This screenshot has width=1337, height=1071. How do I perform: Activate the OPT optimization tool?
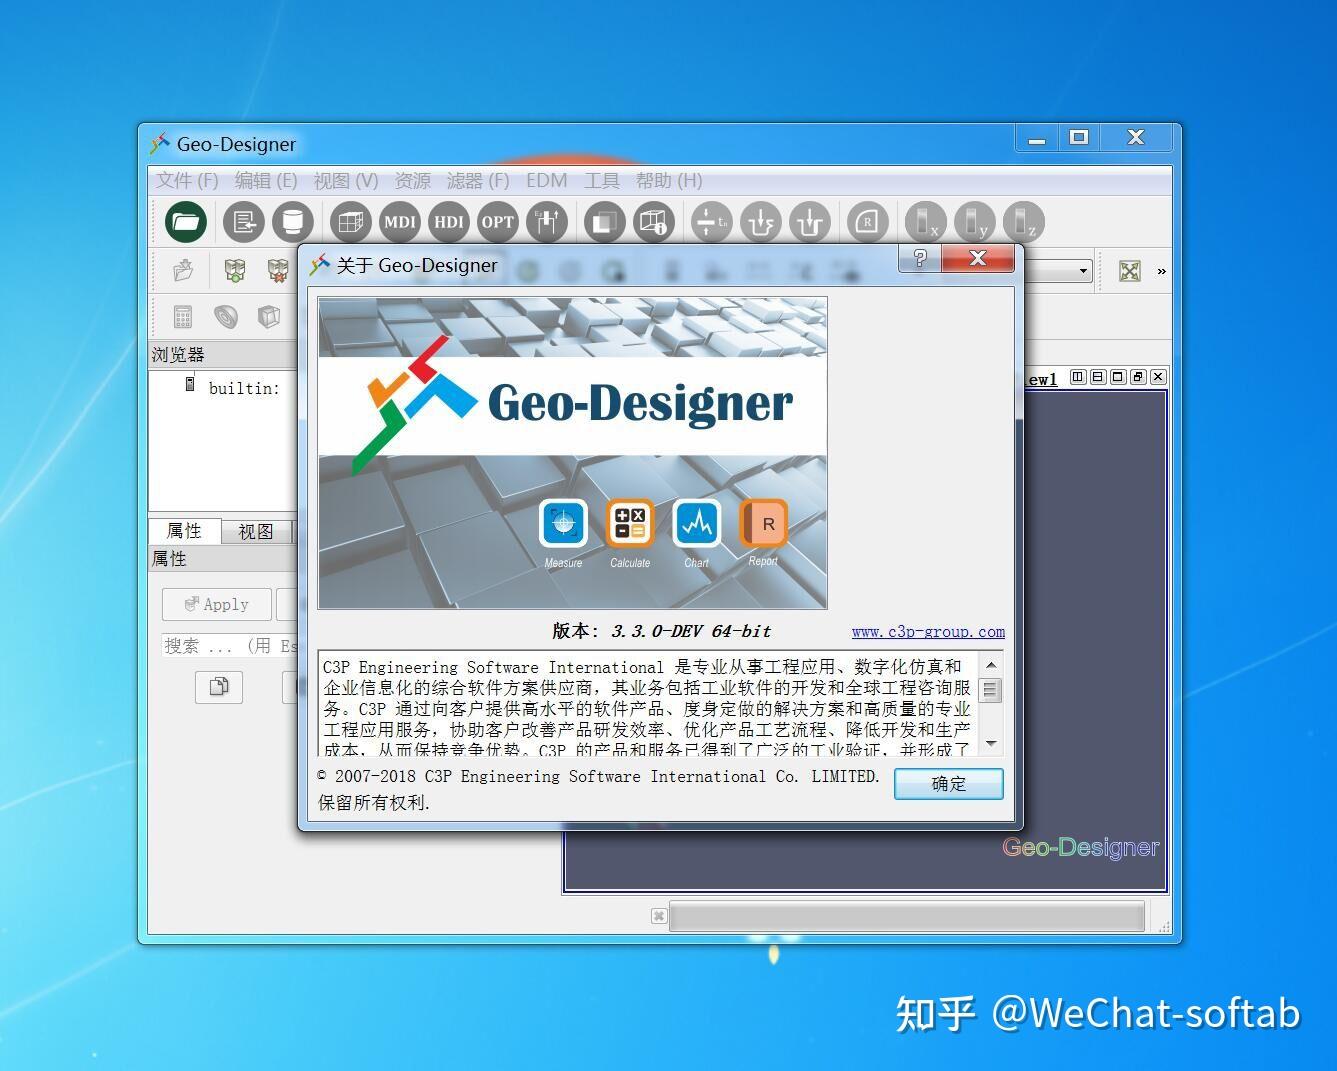tap(496, 222)
